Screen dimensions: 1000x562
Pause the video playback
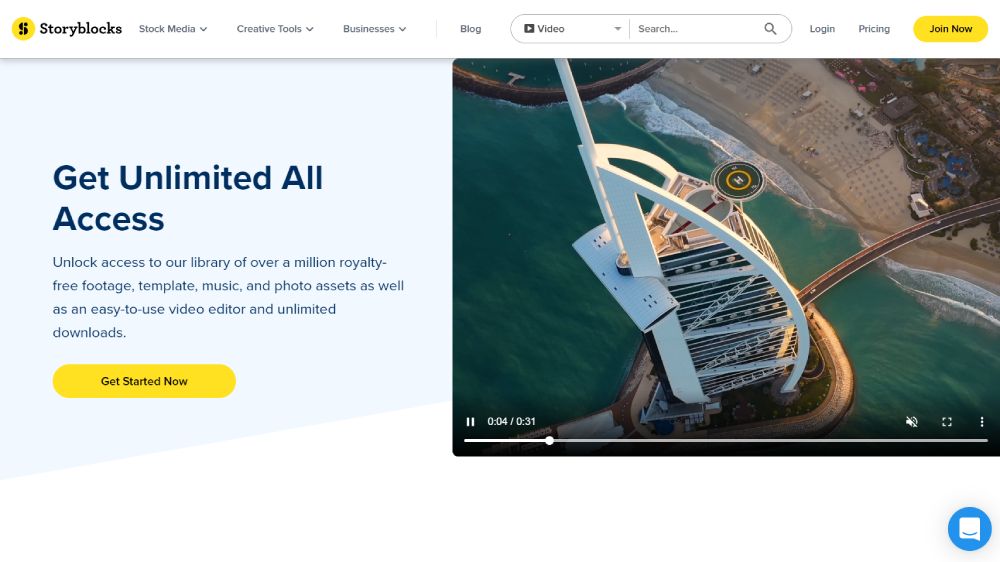(471, 422)
